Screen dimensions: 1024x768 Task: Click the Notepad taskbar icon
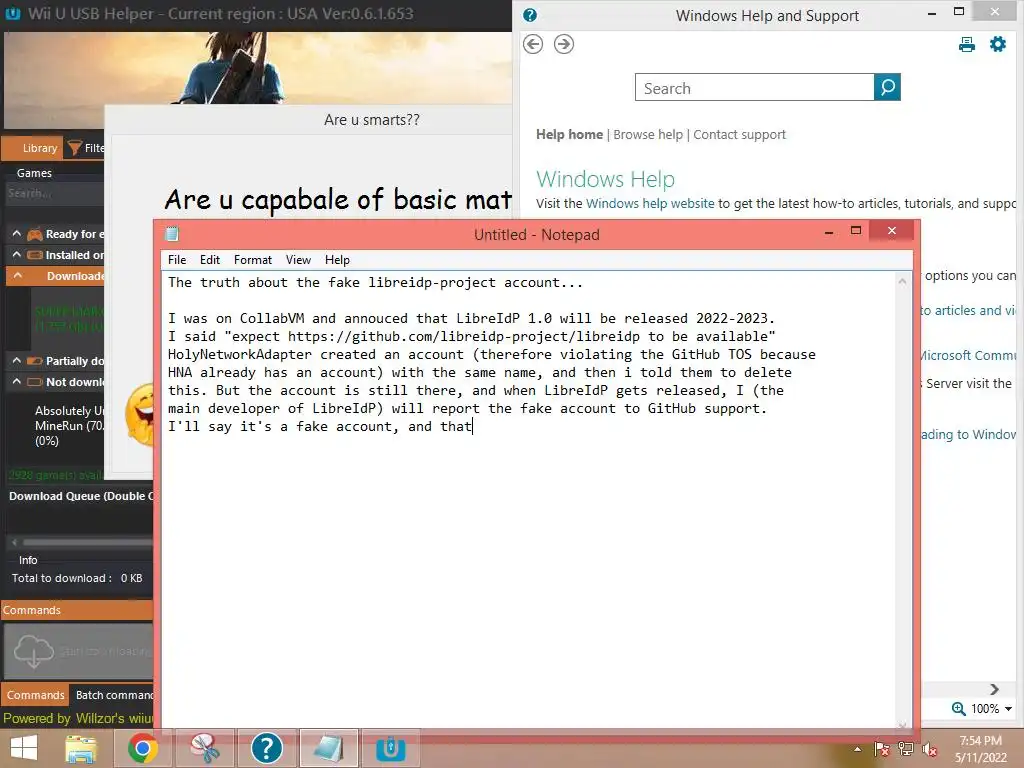(x=328, y=748)
